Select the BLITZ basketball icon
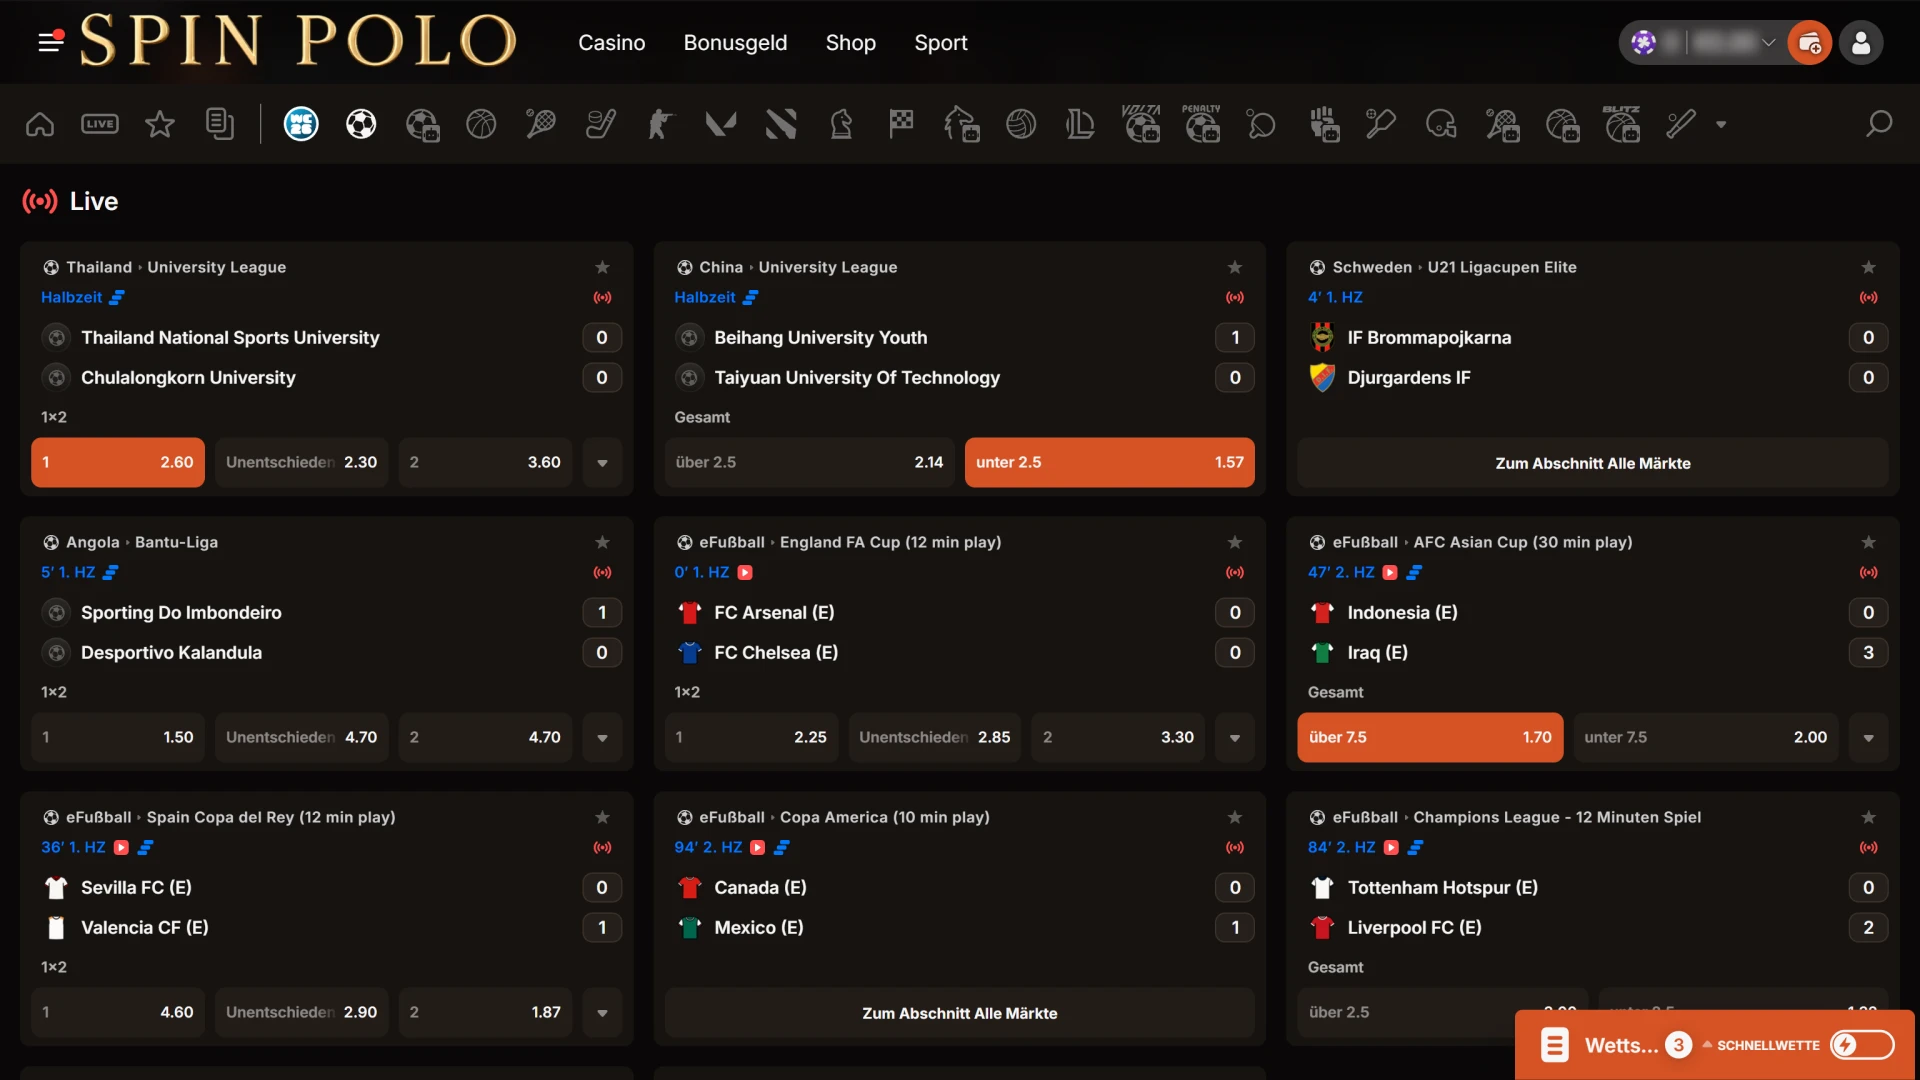This screenshot has height=1080, width=1920. [1621, 124]
